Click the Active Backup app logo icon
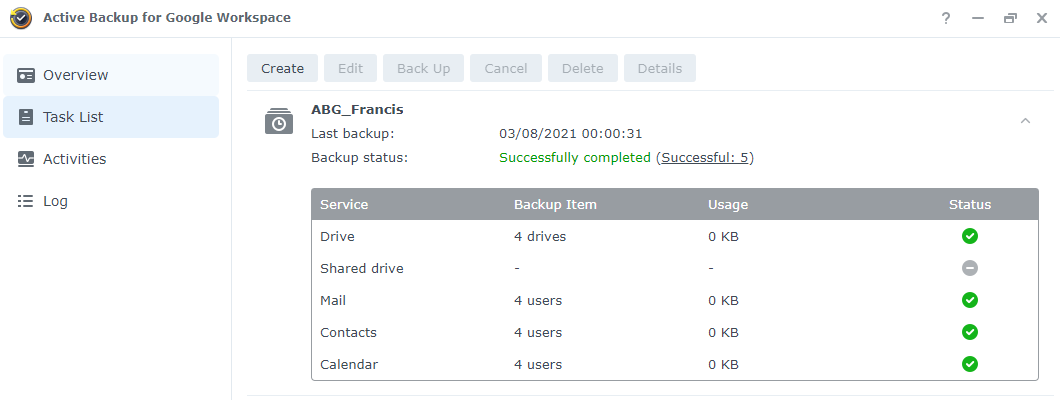Screen dimensions: 1060x400 point(20,19)
